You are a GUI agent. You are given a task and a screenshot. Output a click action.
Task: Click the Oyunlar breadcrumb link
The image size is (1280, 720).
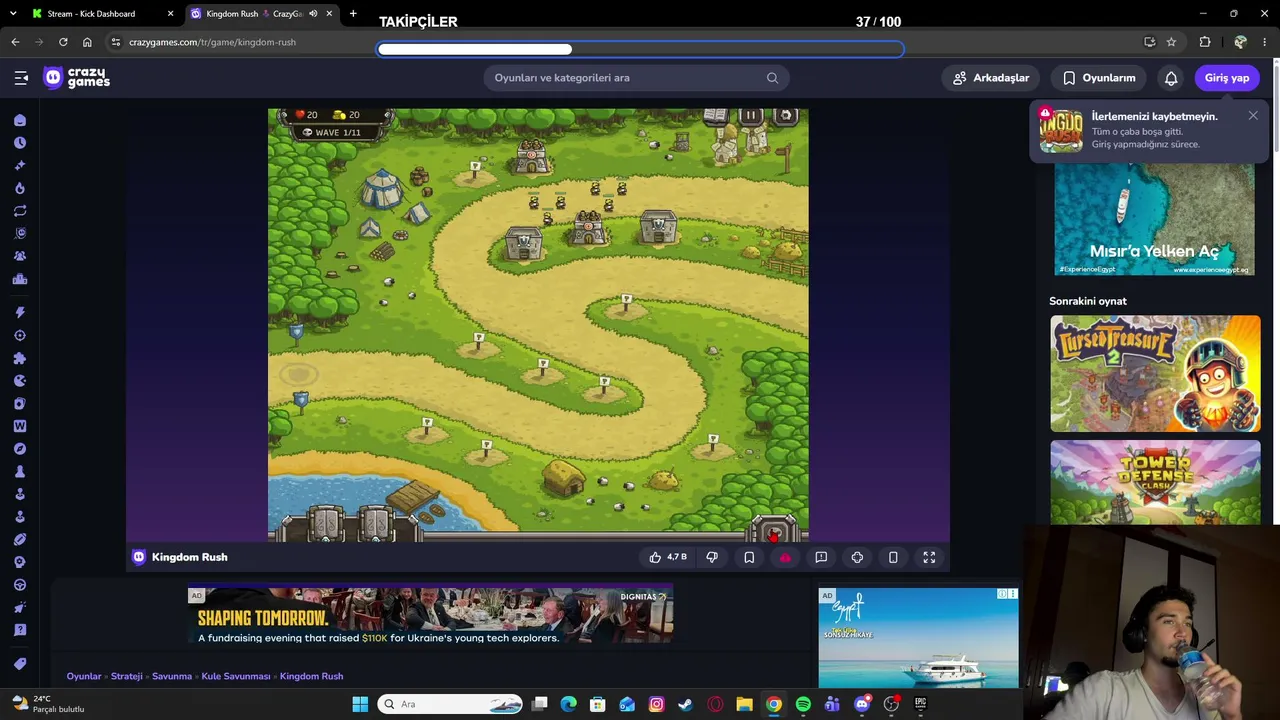[84, 676]
